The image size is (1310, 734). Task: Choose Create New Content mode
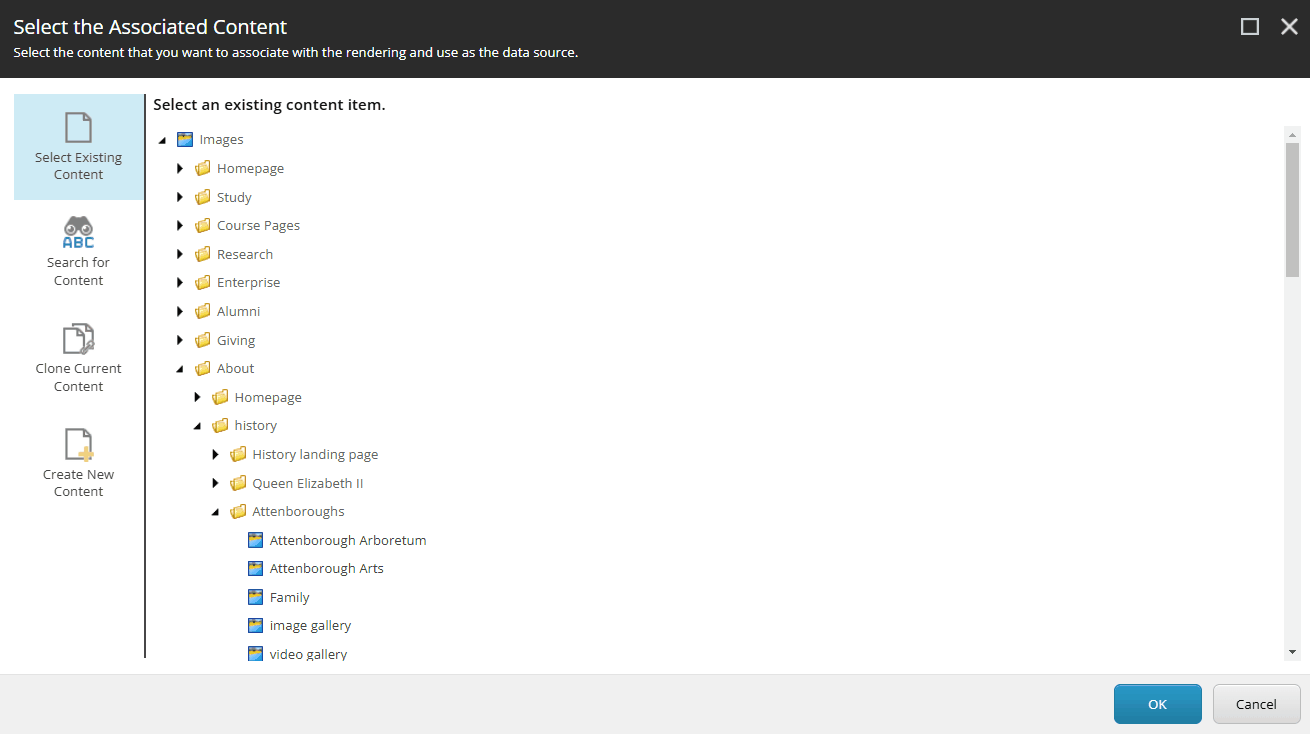78,460
